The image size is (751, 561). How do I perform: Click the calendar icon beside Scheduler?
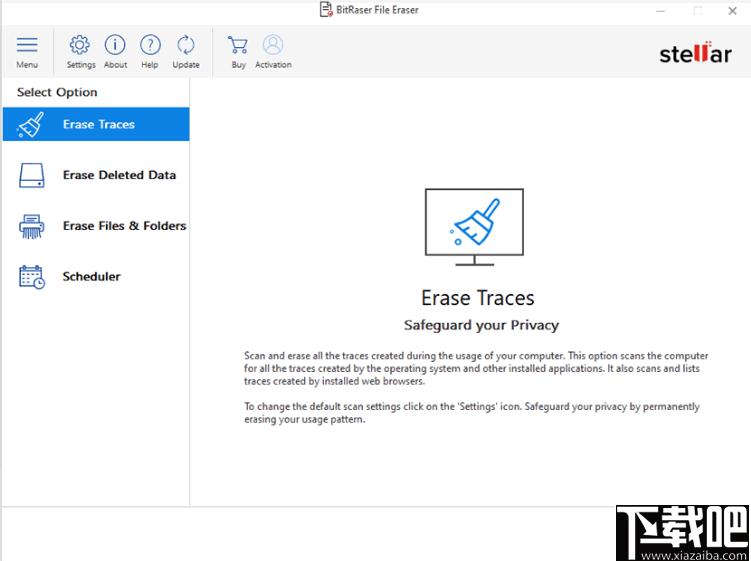[32, 277]
